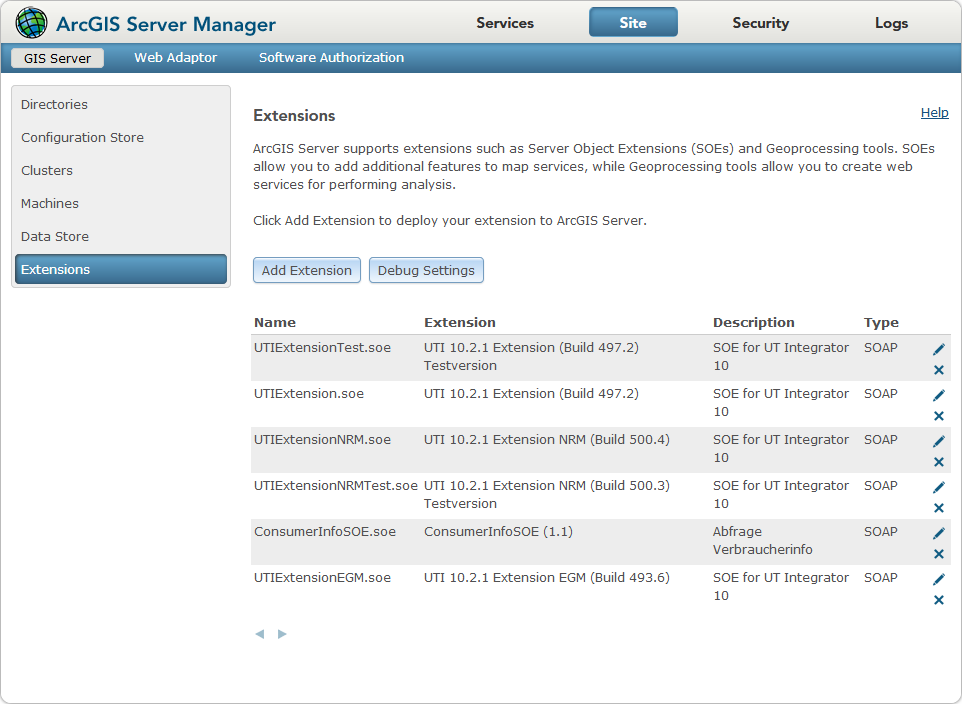Select the Site tab
This screenshot has height=704, width=962.
click(633, 23)
